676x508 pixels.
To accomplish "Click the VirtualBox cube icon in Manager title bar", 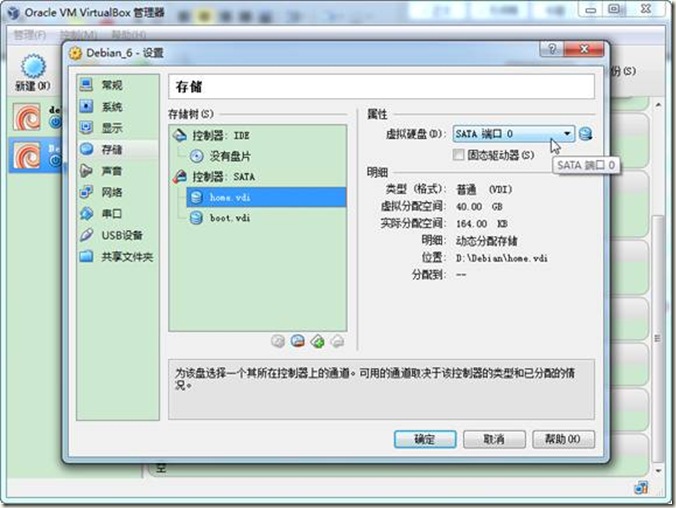I will (13, 13).
